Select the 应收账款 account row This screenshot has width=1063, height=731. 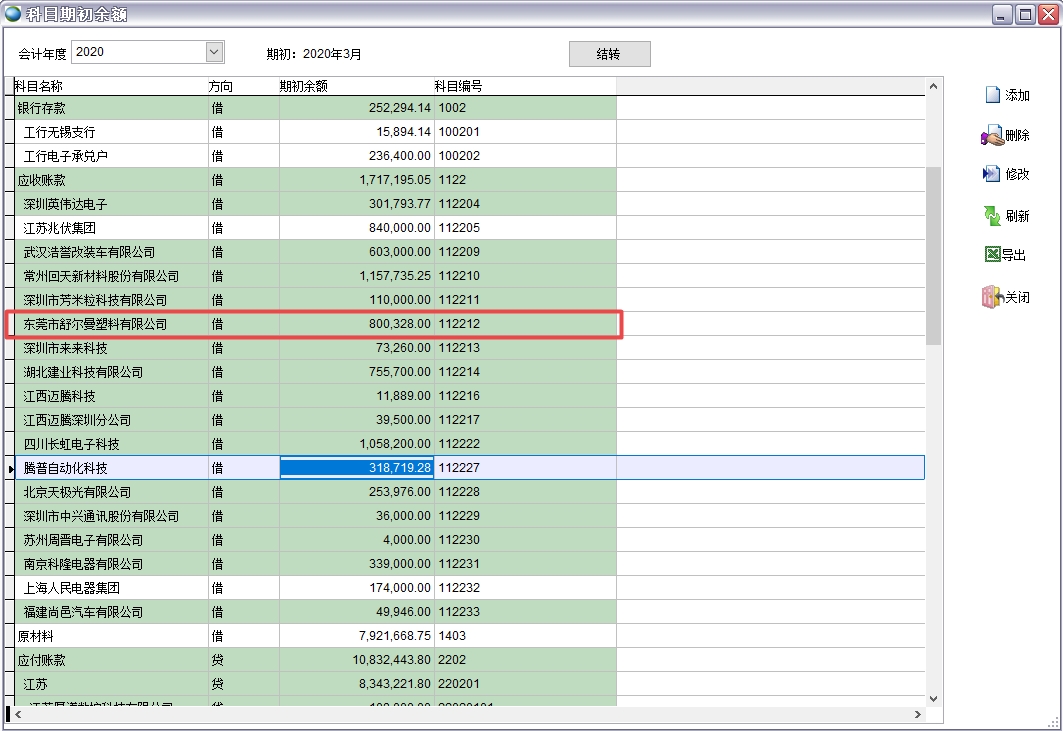[41, 180]
